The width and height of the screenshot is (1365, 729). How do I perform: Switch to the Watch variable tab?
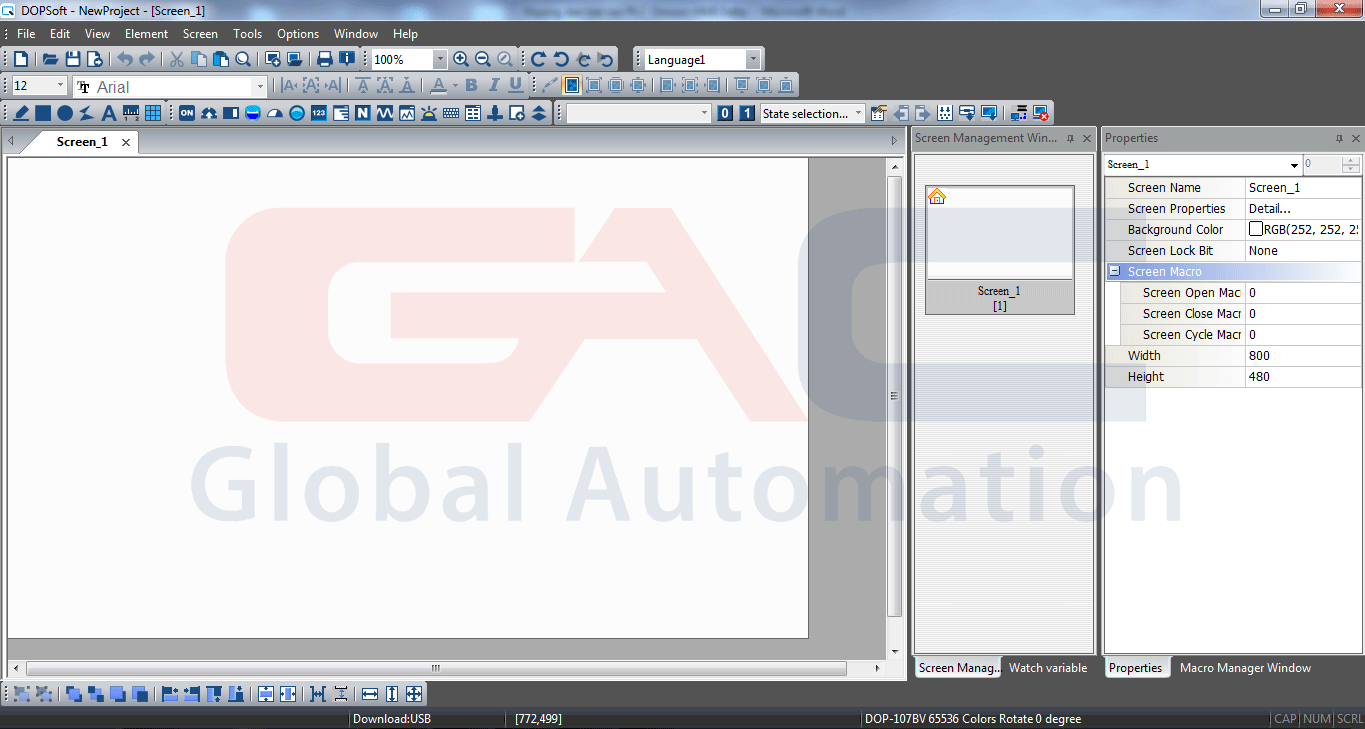pyautogui.click(x=1047, y=668)
